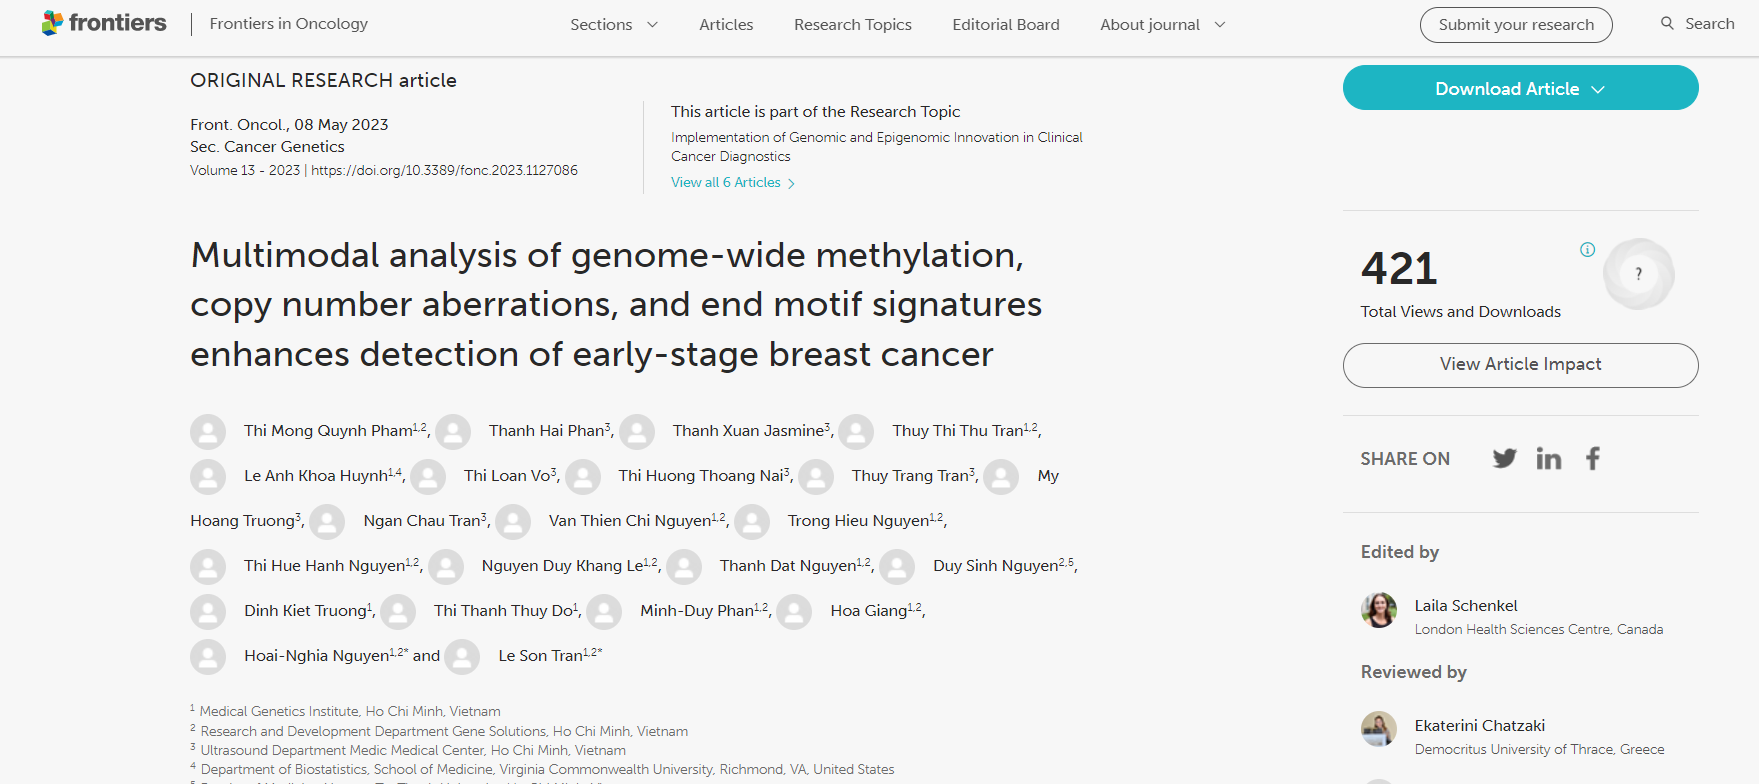Viewport: 1759px width, 784px height.
Task: Share the article on LinkedIn
Action: click(x=1548, y=458)
